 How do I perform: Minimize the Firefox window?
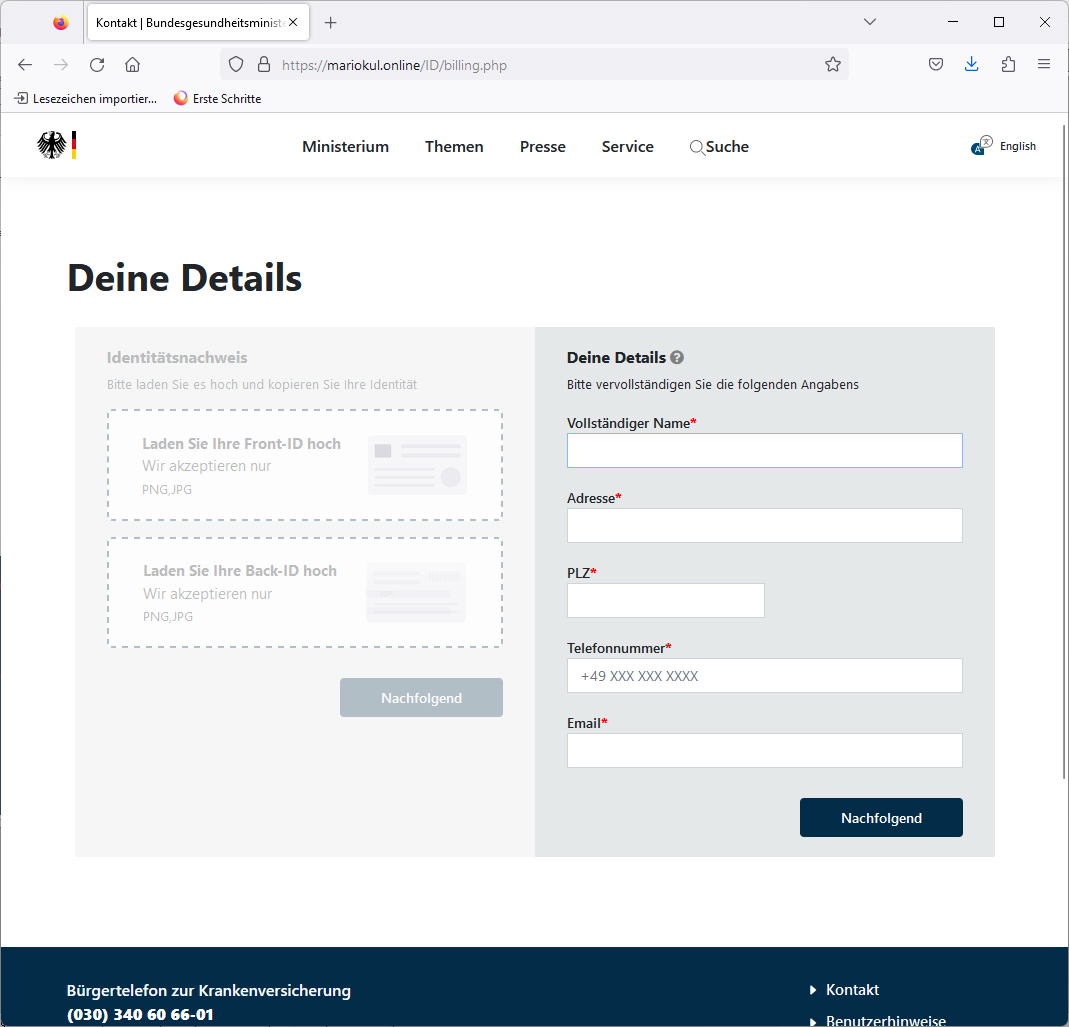click(953, 22)
